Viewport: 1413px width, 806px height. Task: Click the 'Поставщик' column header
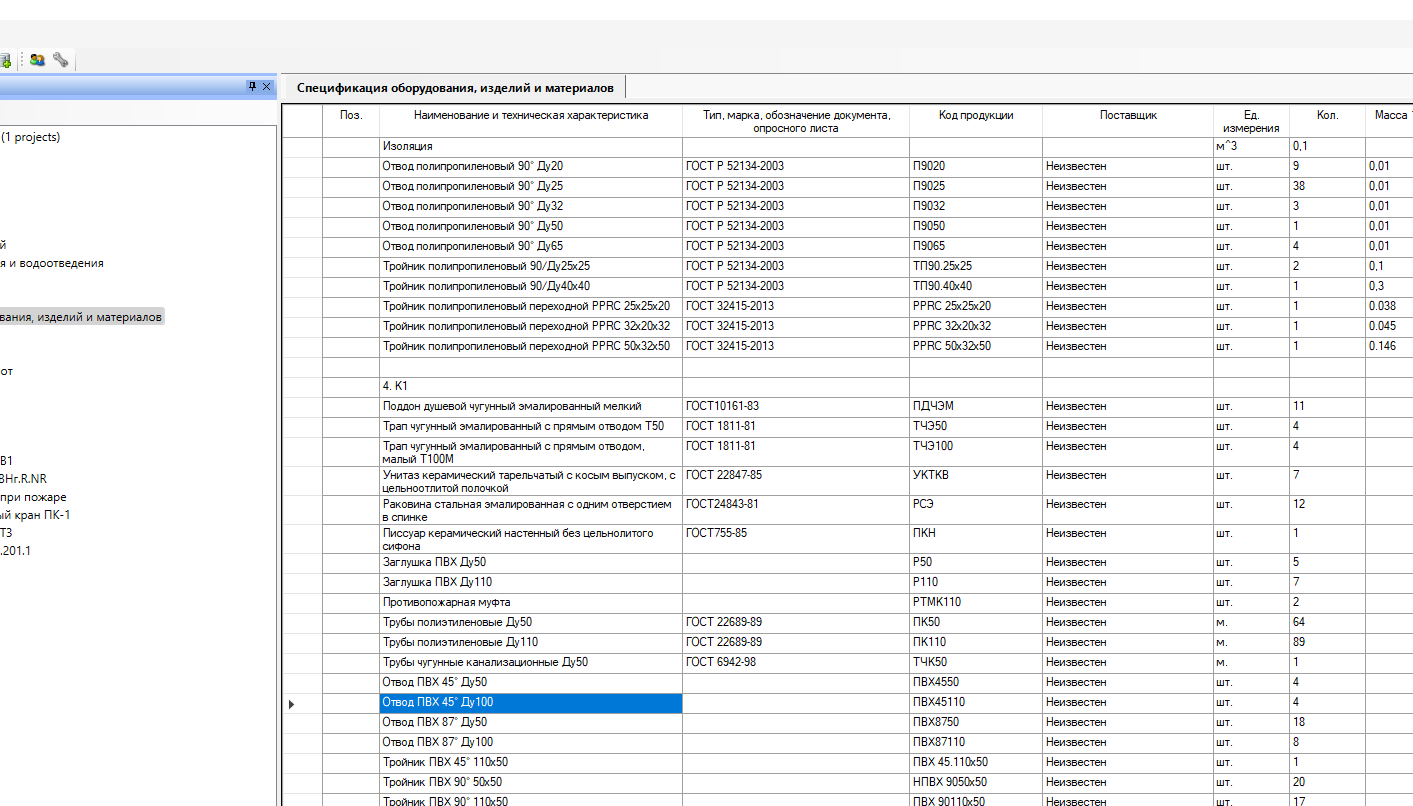click(1127, 116)
